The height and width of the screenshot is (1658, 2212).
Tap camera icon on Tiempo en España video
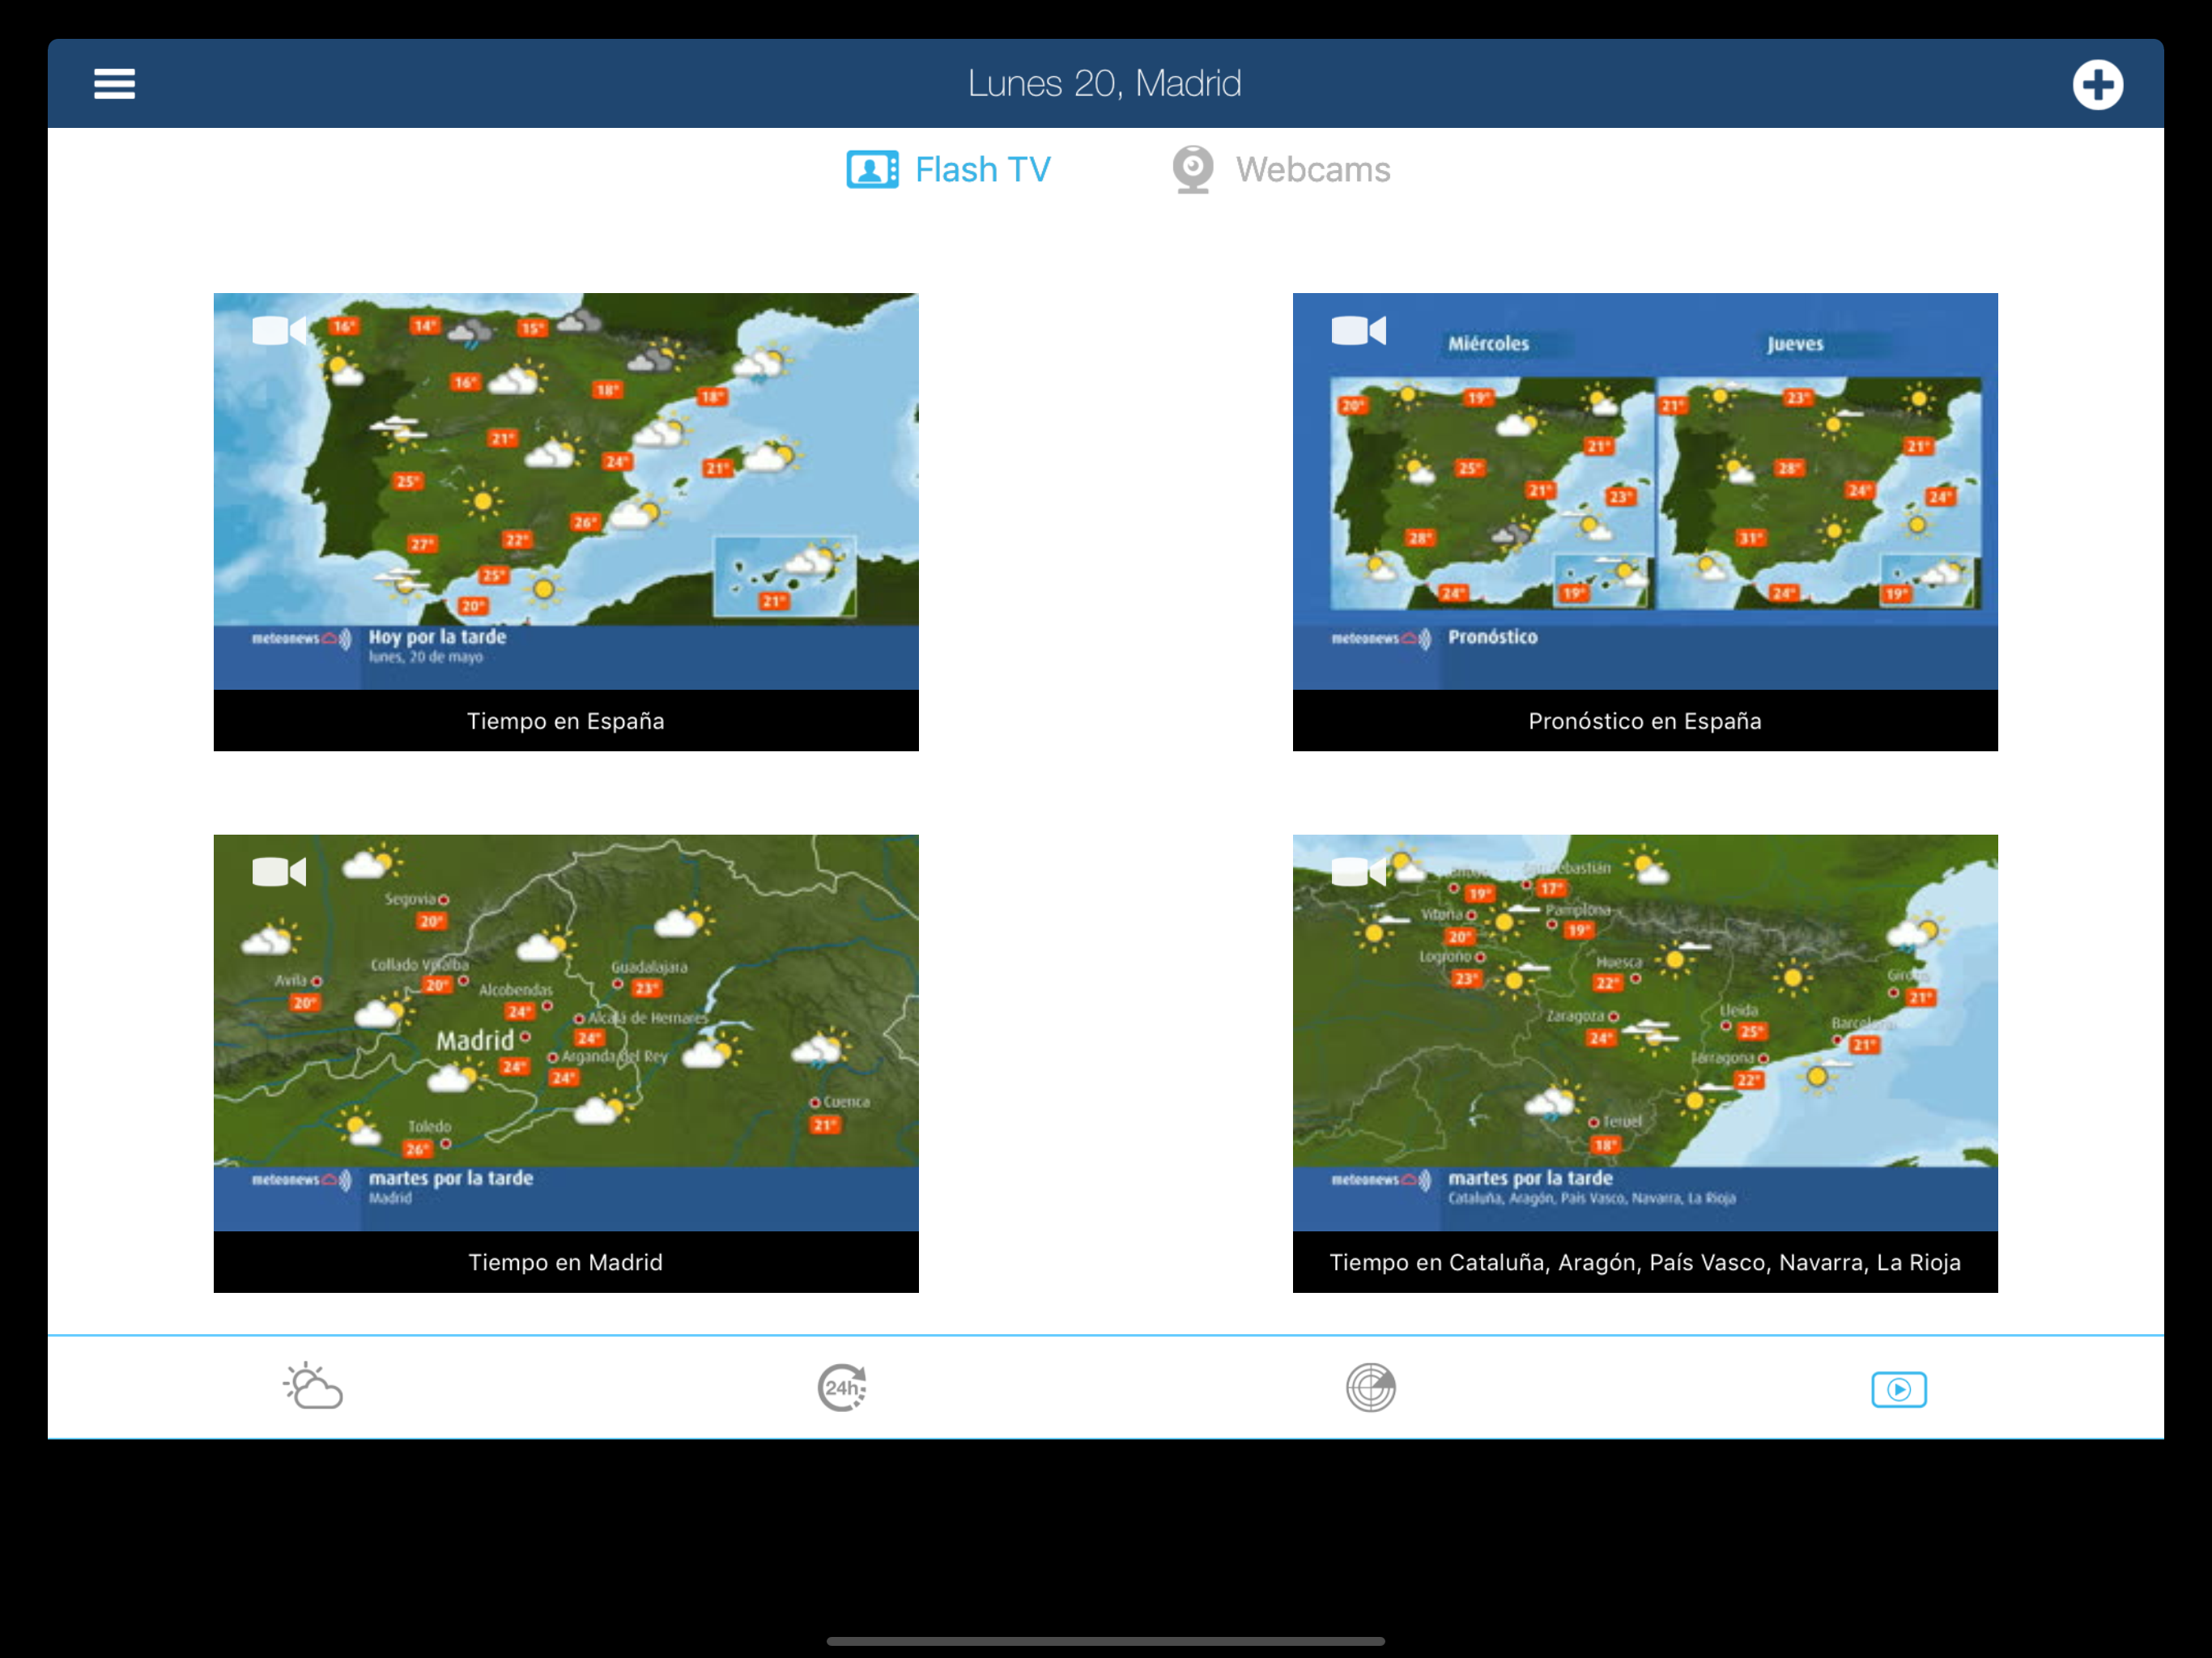click(x=279, y=330)
